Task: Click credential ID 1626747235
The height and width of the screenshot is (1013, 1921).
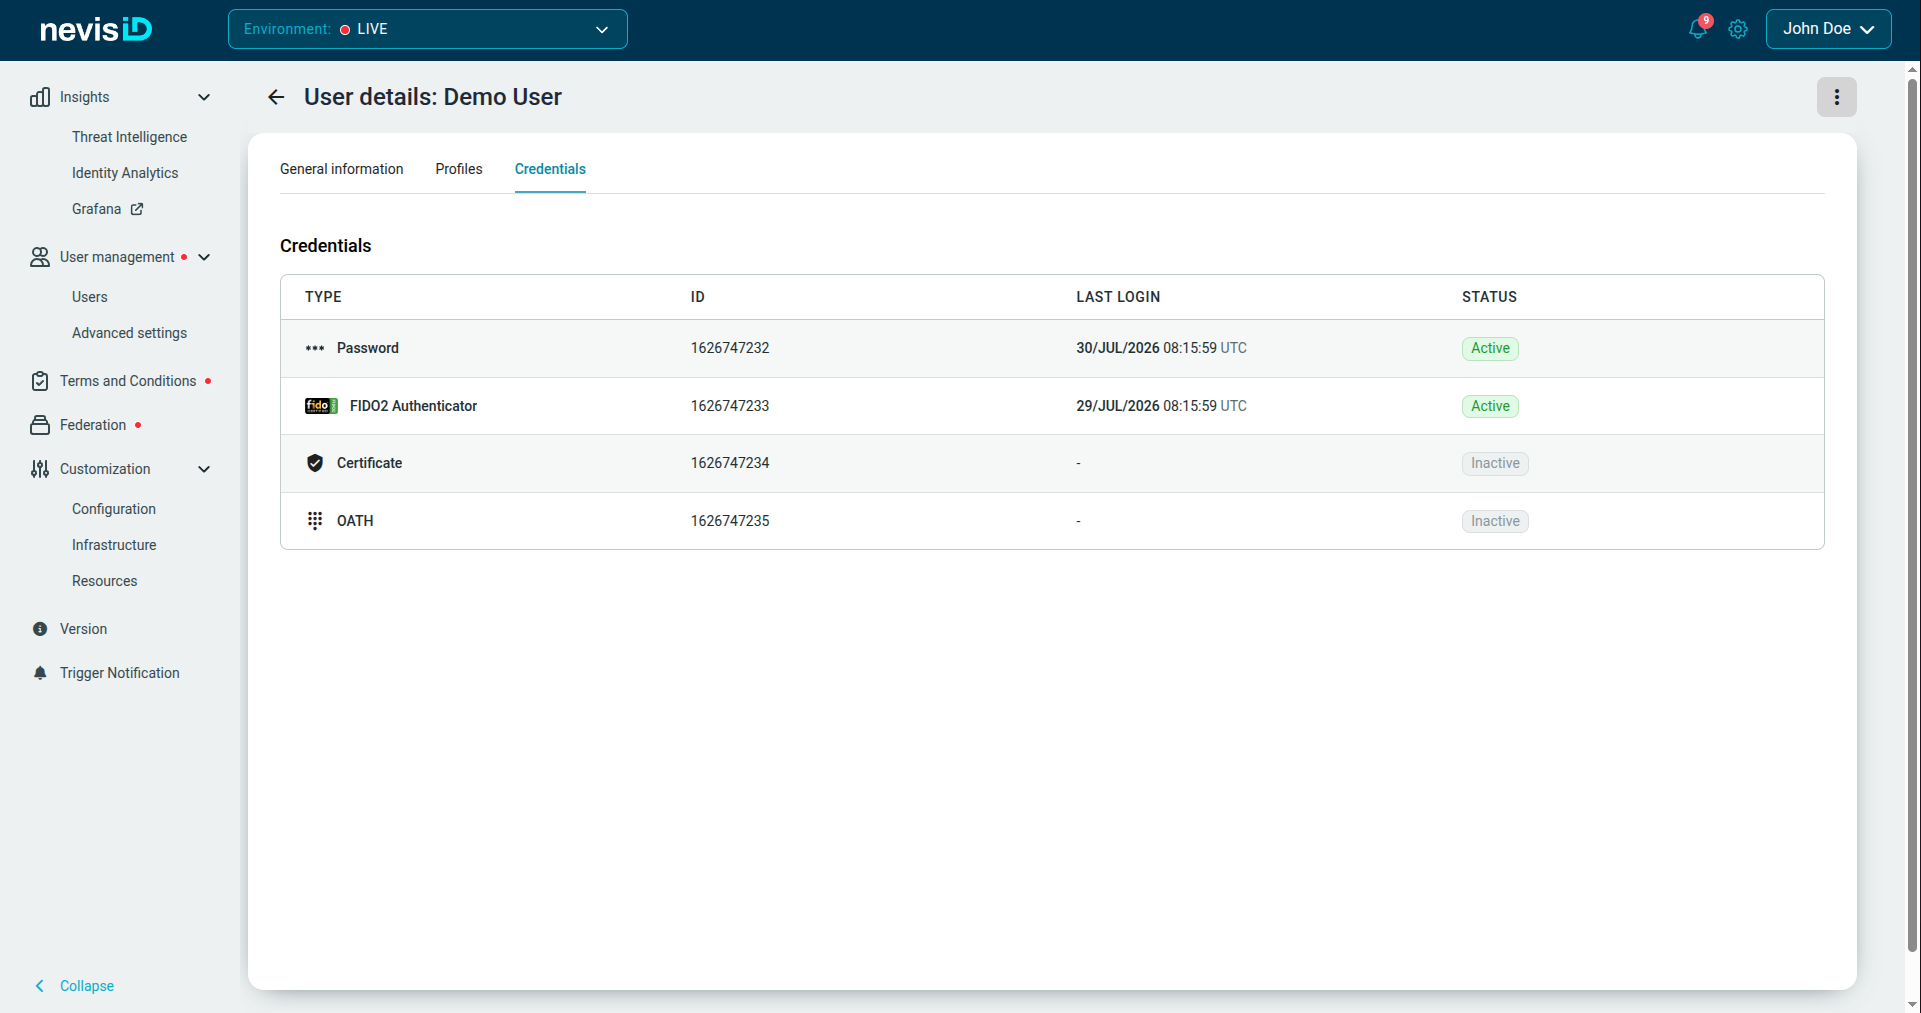Action: (x=730, y=521)
